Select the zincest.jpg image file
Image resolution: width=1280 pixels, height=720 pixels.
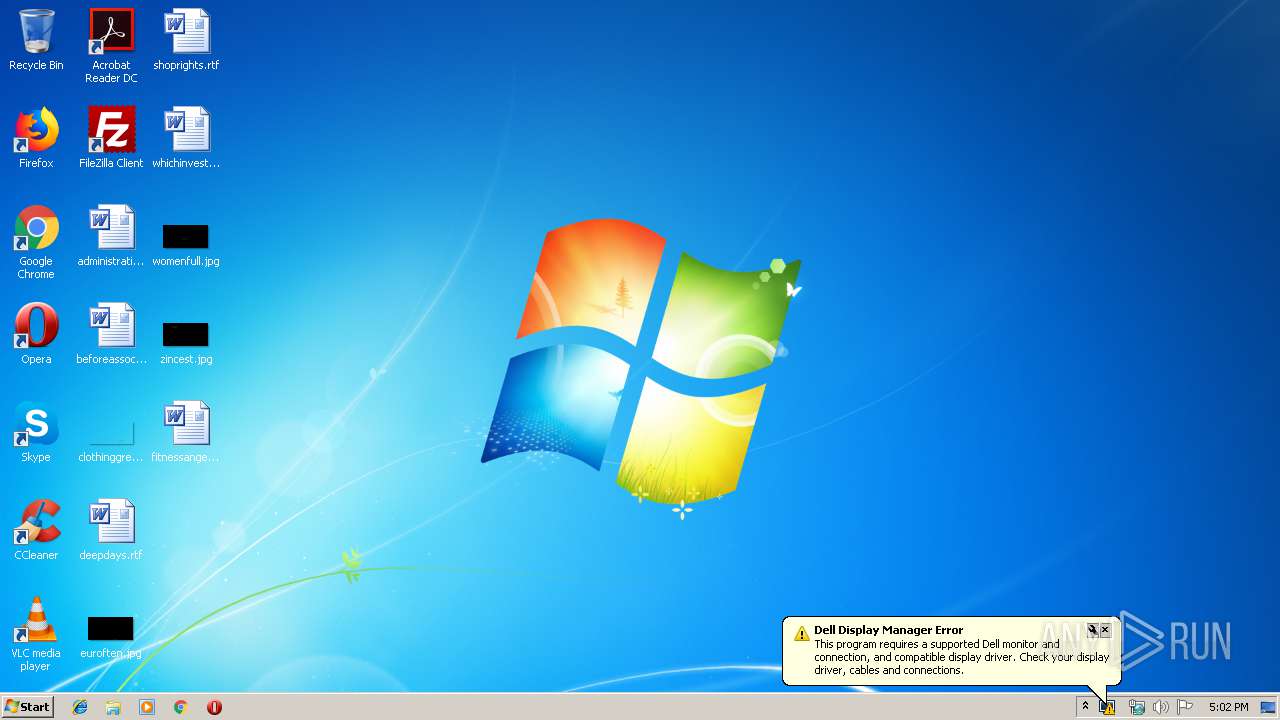pyautogui.click(x=186, y=342)
